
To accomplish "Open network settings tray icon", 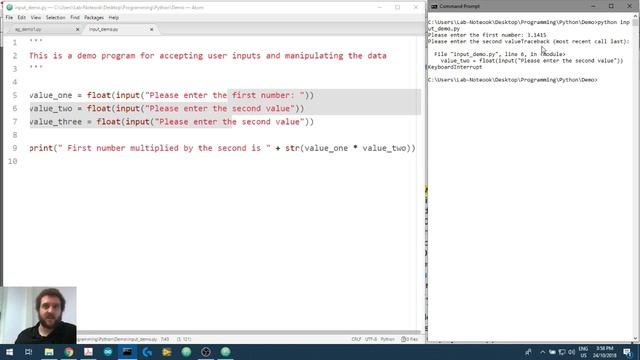I will click(562, 352).
